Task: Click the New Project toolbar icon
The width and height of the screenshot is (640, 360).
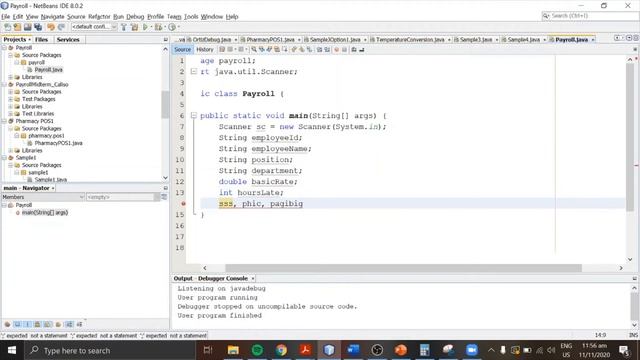Action: click(x=17, y=27)
